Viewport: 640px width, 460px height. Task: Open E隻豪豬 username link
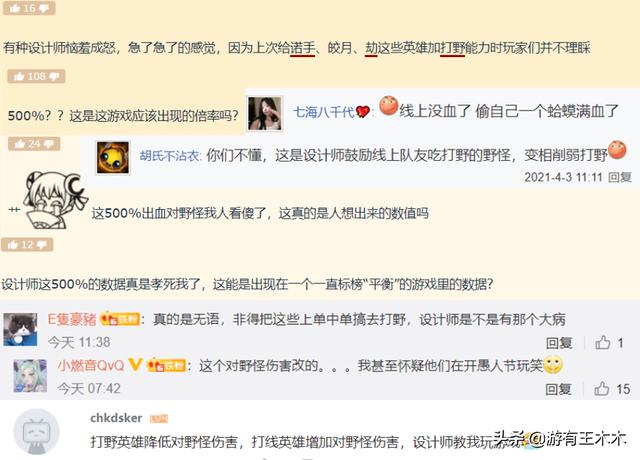click(72, 319)
